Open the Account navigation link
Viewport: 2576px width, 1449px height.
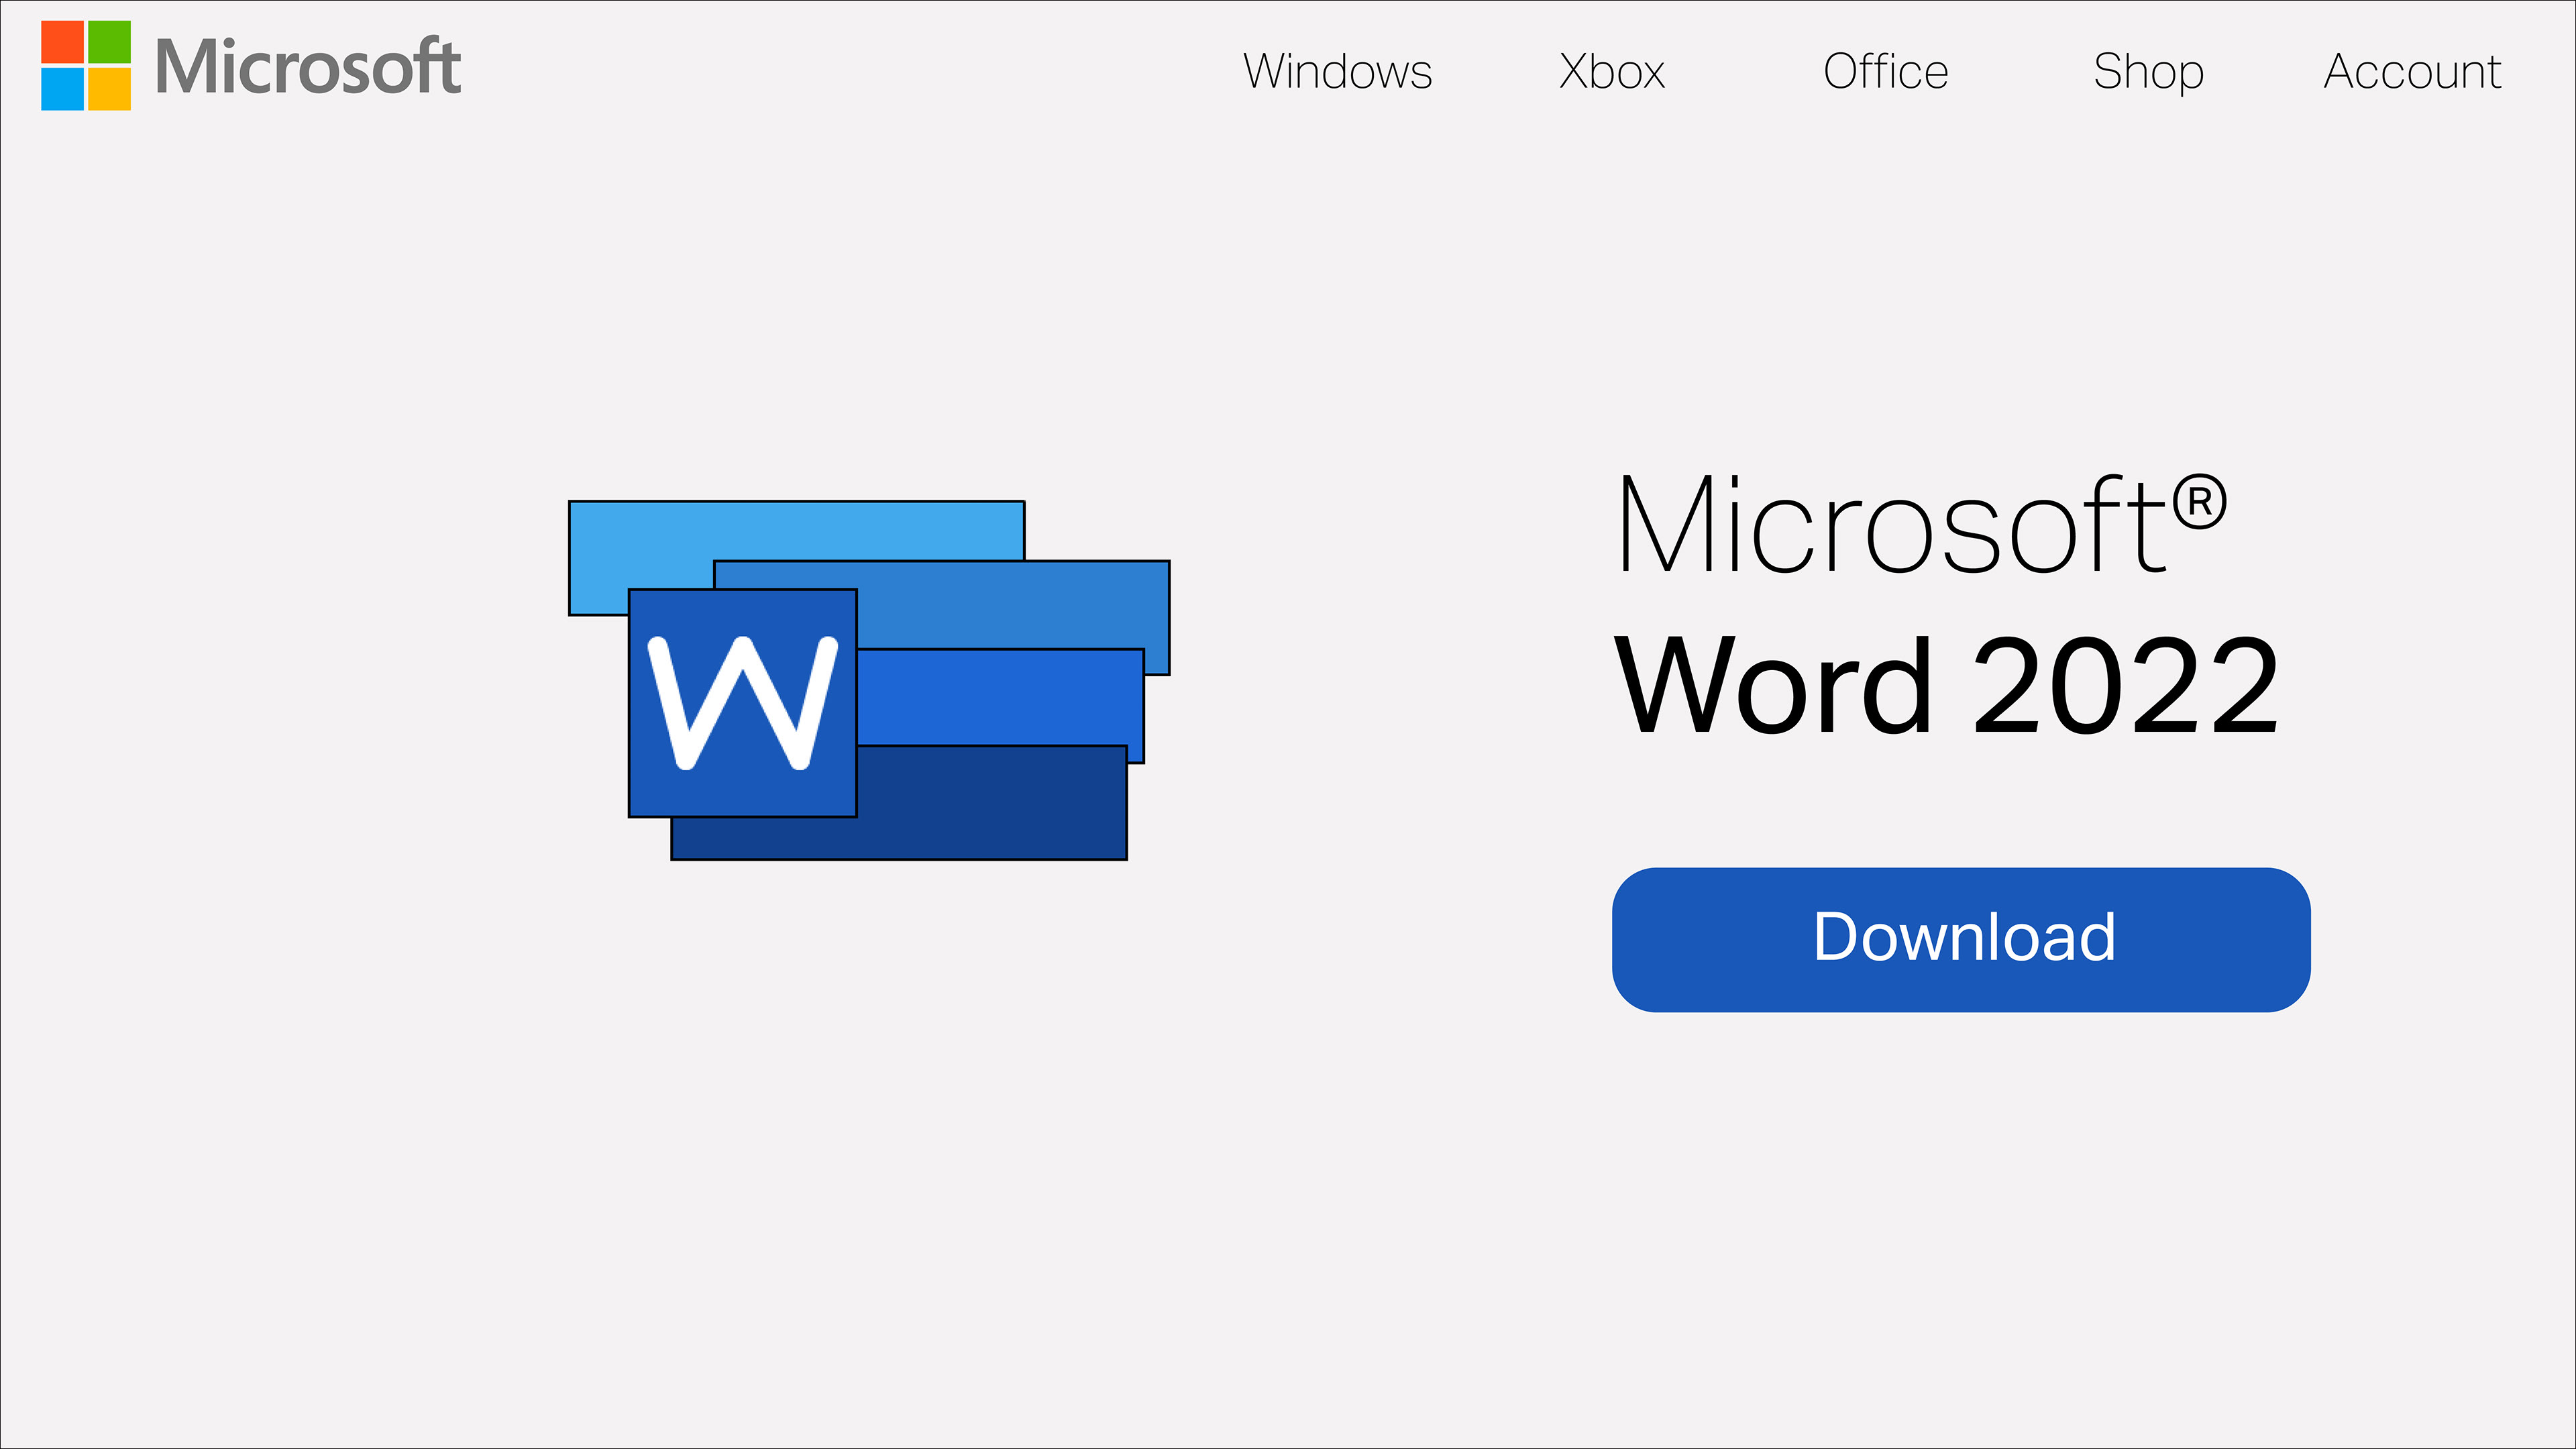tap(2412, 72)
